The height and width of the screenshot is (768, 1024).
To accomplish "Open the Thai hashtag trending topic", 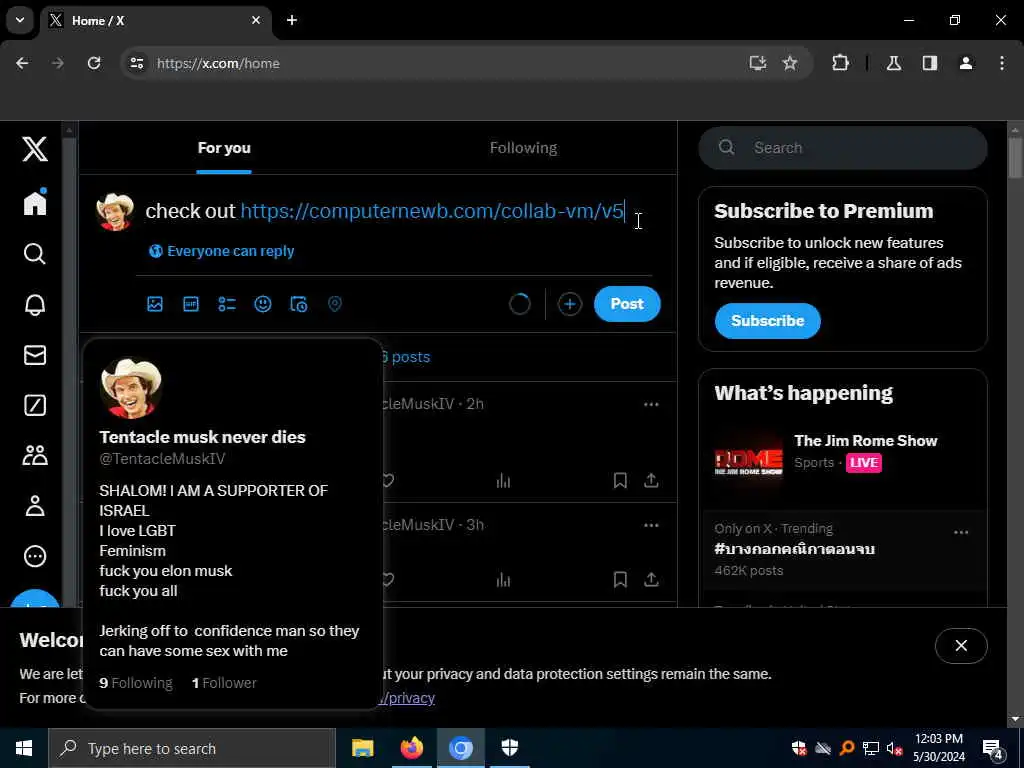I will pyautogui.click(x=794, y=549).
